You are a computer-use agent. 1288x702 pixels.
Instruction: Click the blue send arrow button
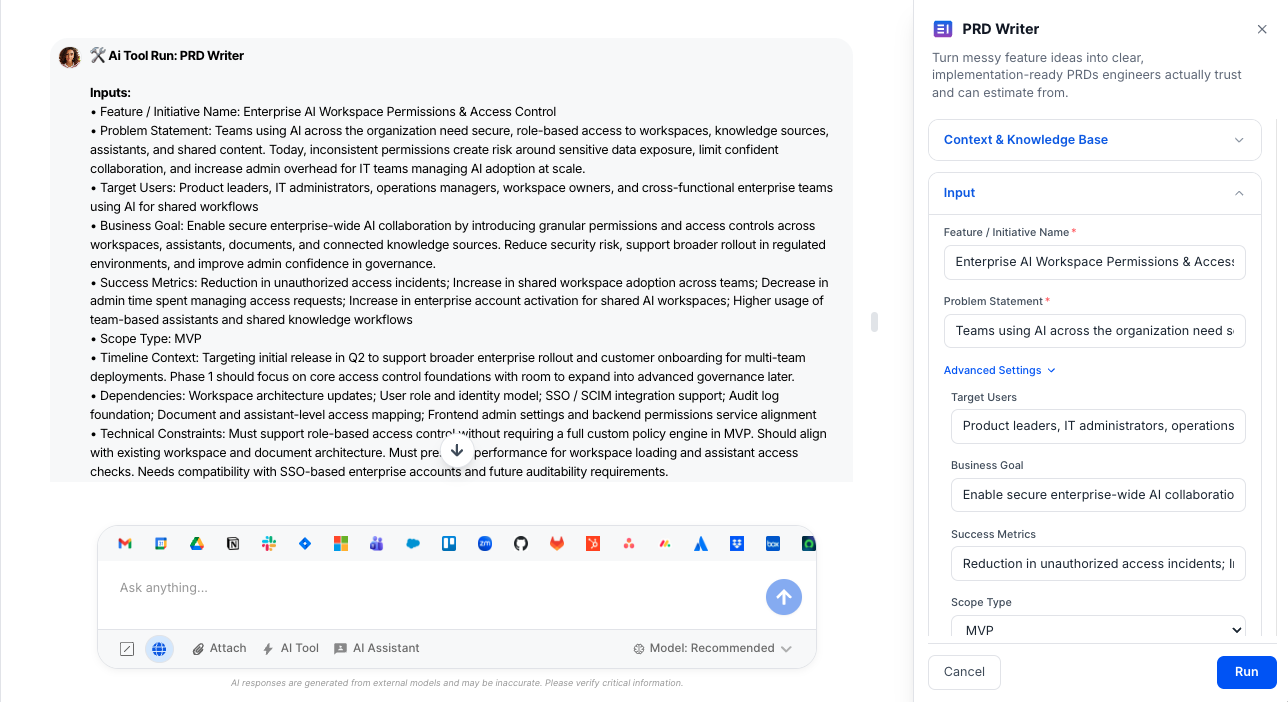[x=784, y=597]
